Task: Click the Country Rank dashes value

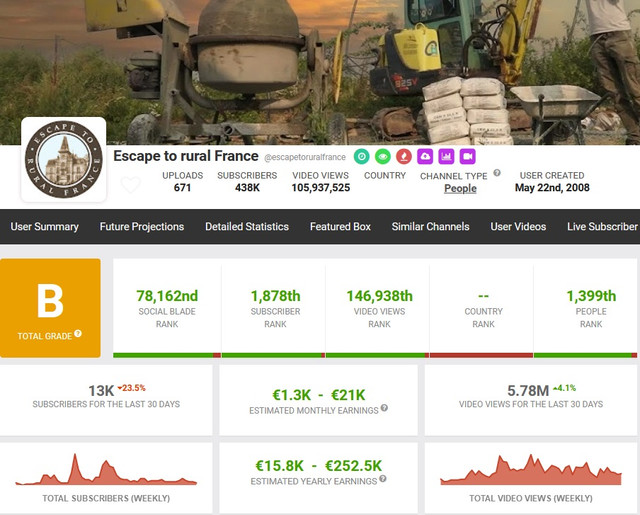Action: click(x=483, y=296)
